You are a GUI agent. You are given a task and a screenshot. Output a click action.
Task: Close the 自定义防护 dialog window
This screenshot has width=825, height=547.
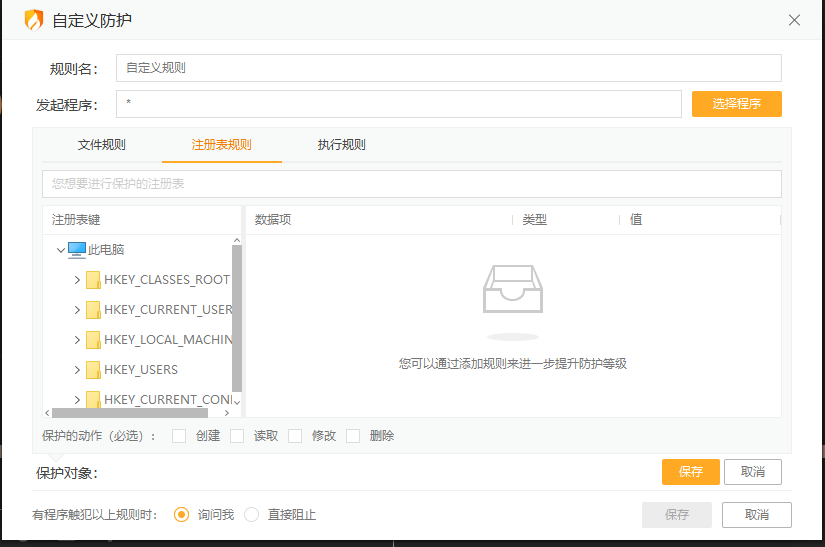click(x=795, y=20)
